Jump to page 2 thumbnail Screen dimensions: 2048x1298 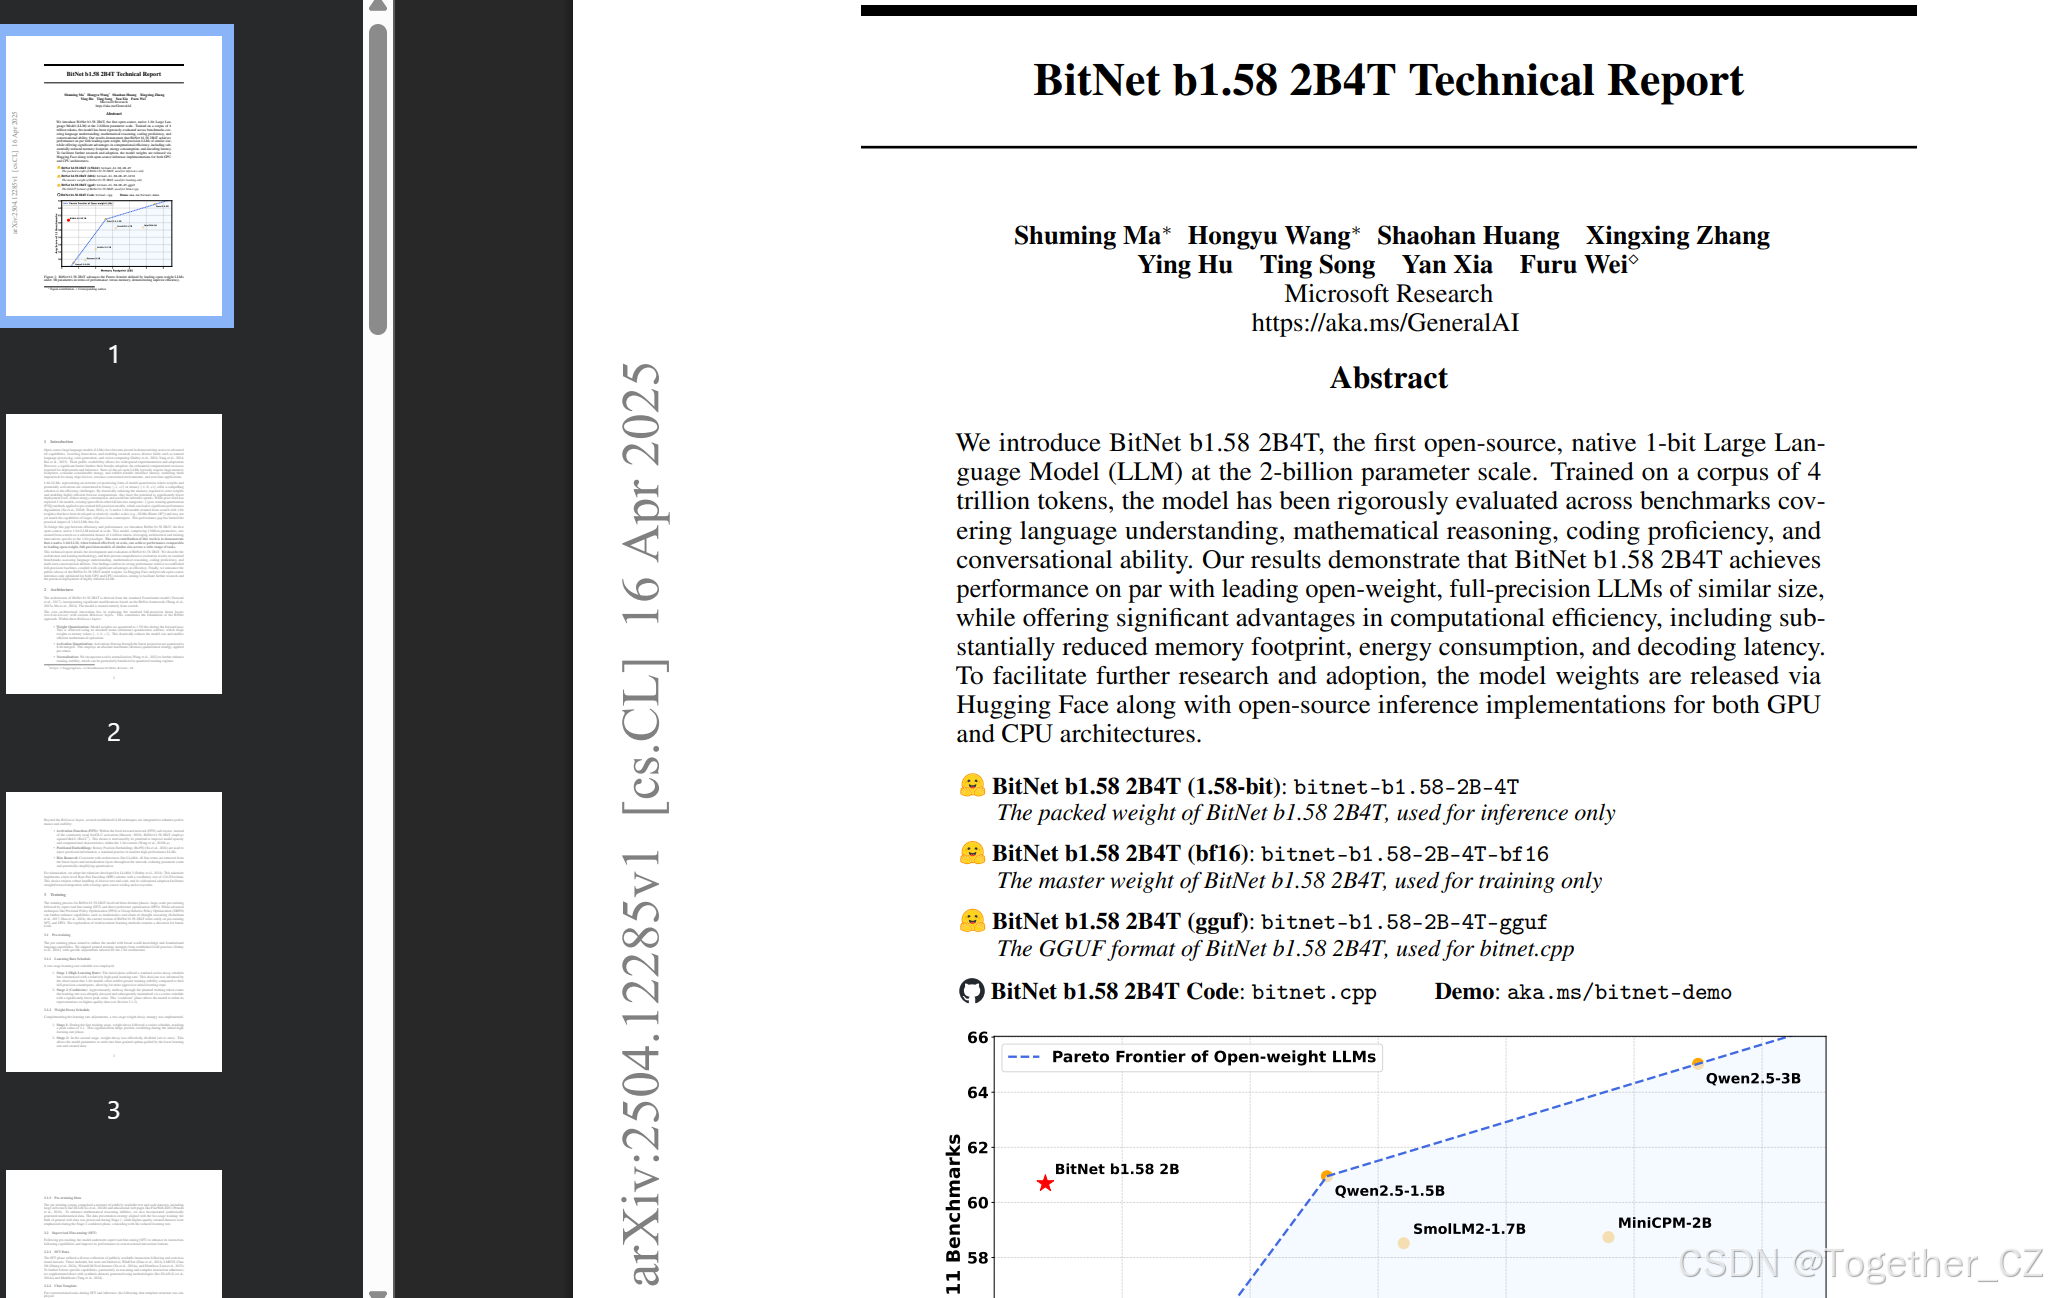[114, 554]
